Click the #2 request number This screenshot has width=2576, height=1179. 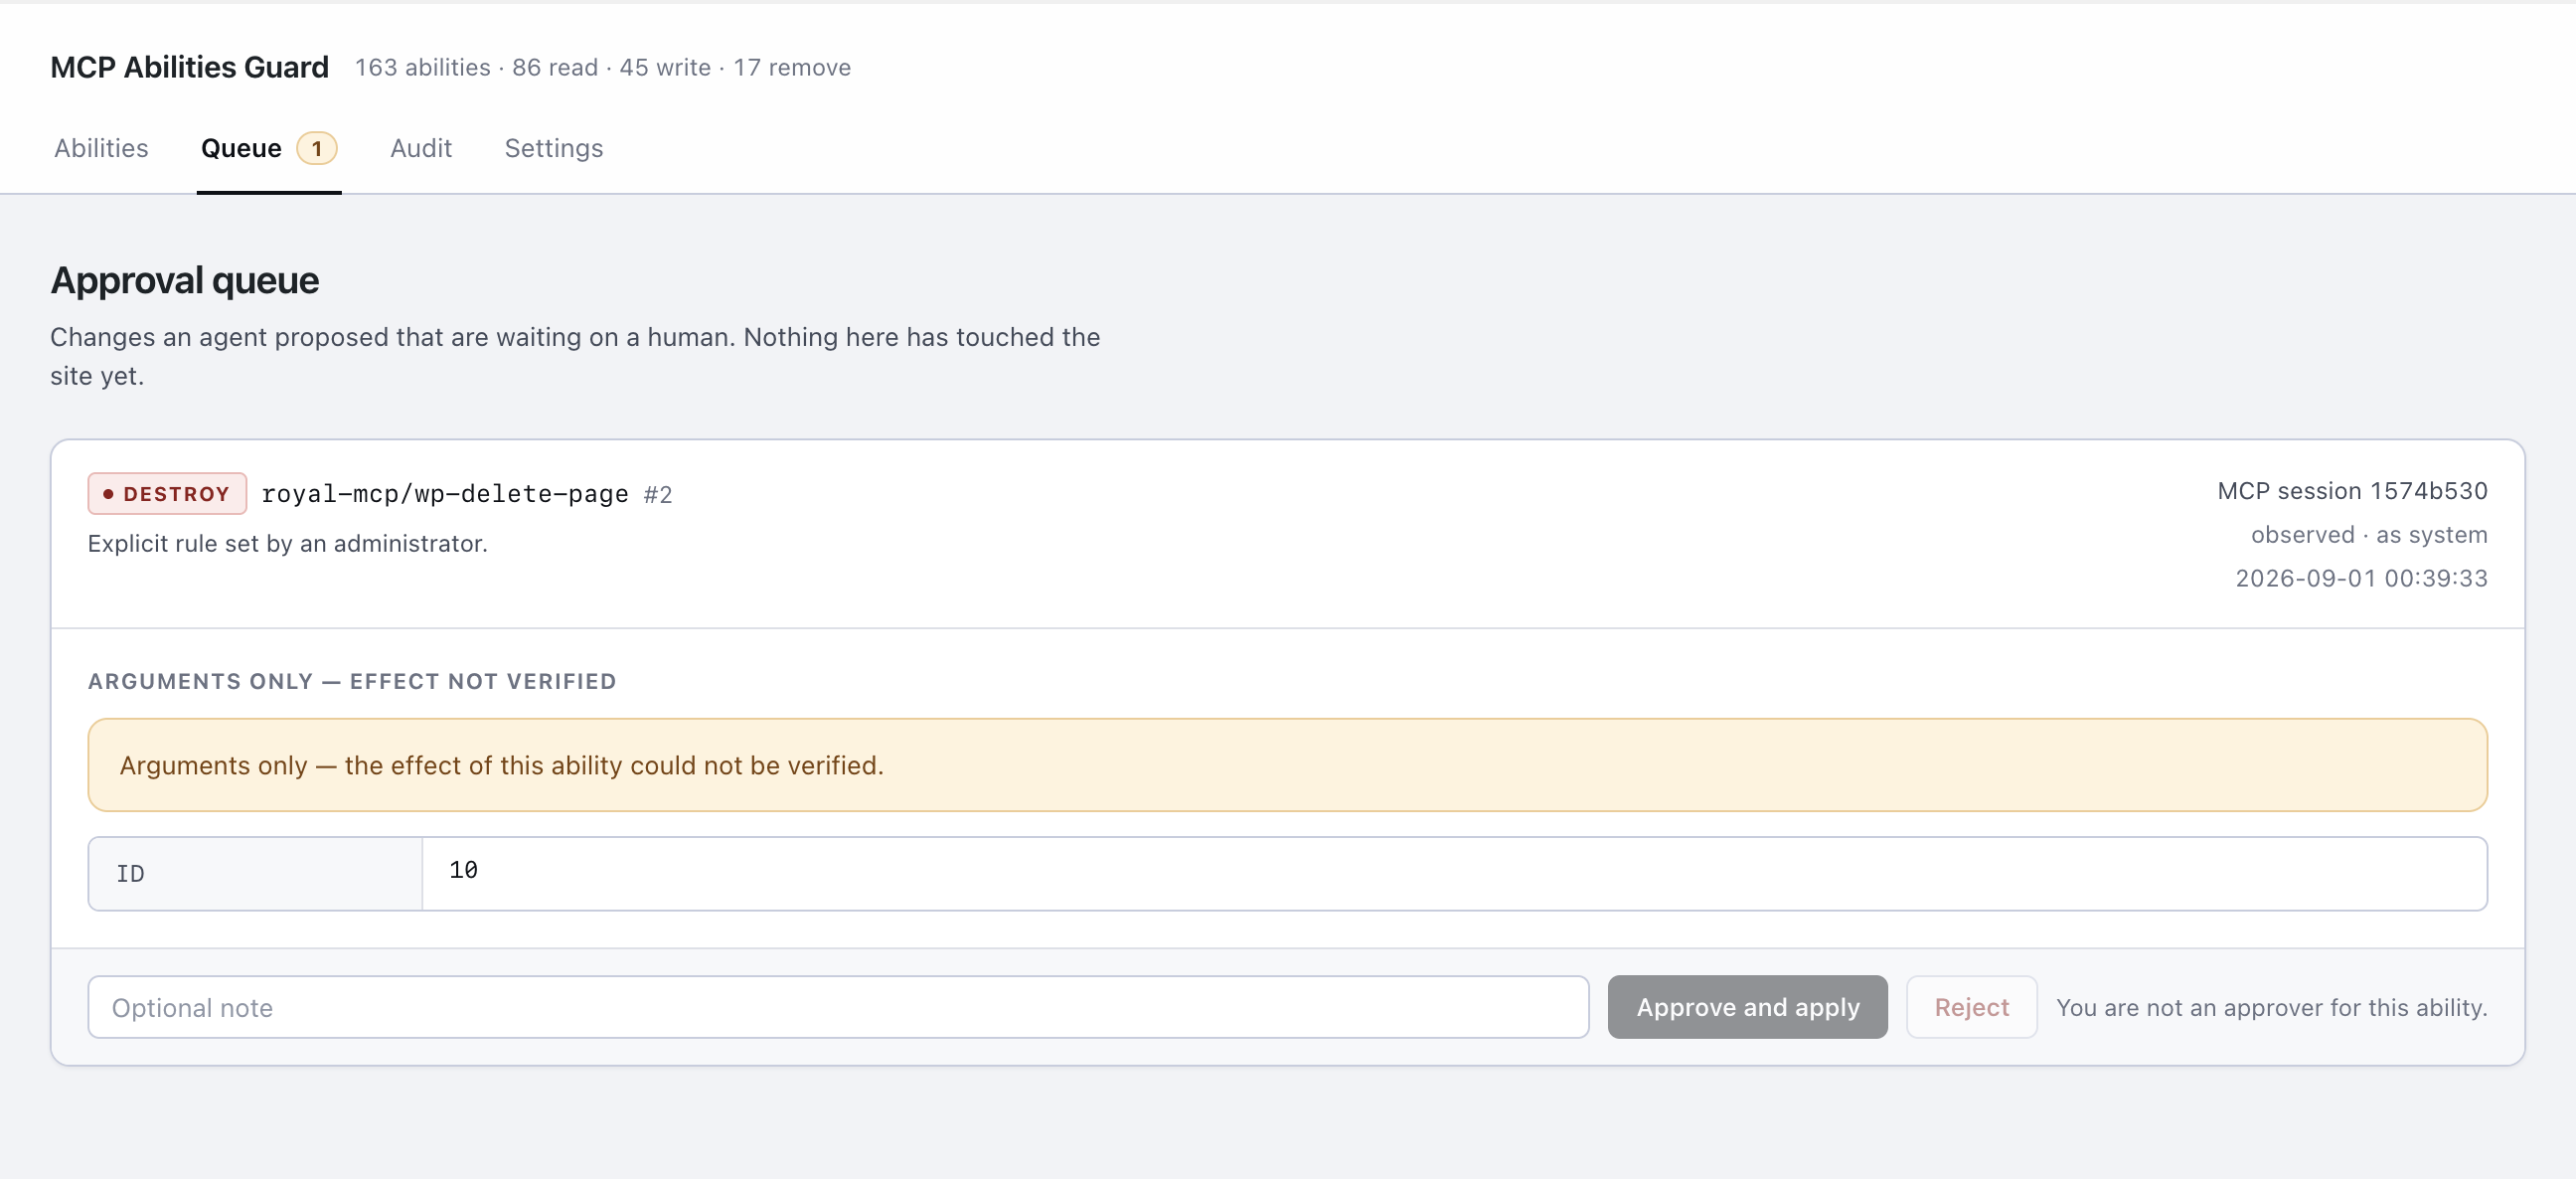point(658,495)
